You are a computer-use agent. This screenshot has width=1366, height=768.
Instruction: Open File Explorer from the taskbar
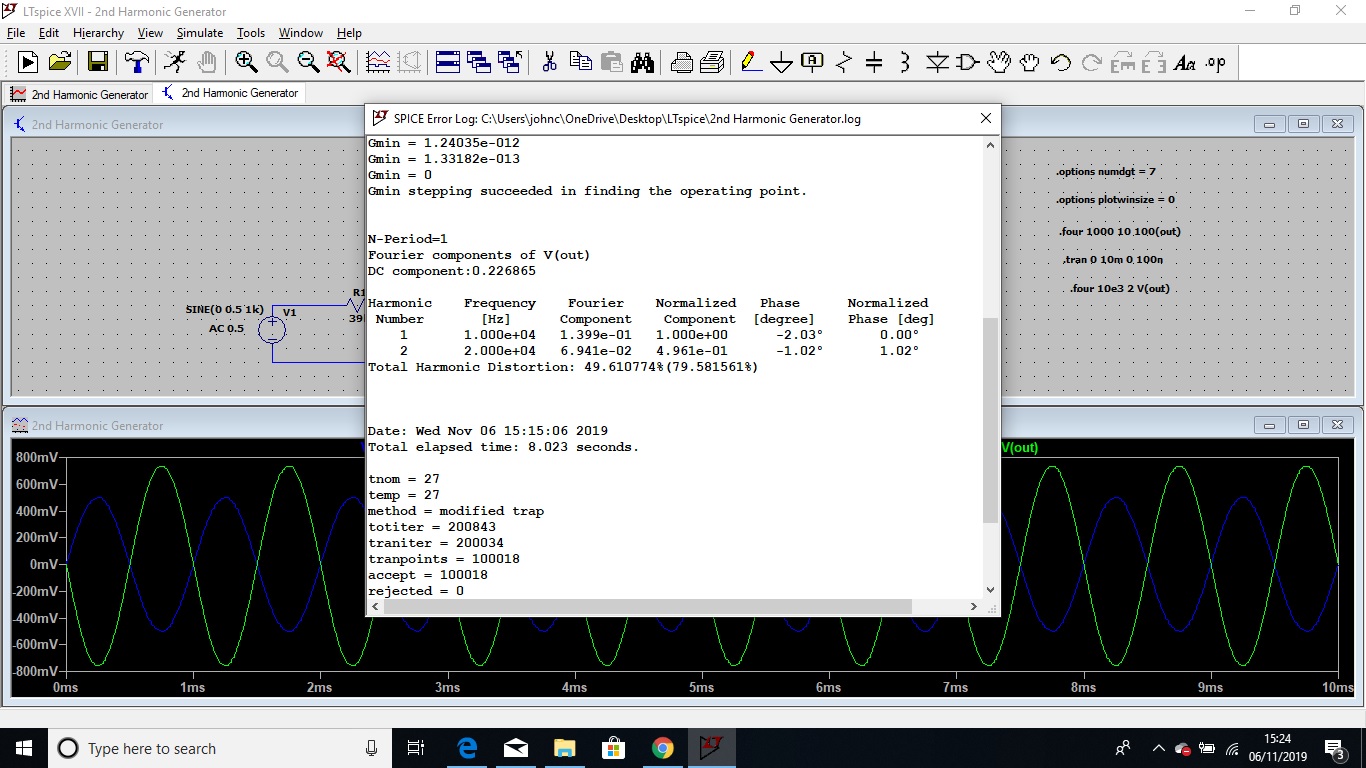(x=564, y=748)
